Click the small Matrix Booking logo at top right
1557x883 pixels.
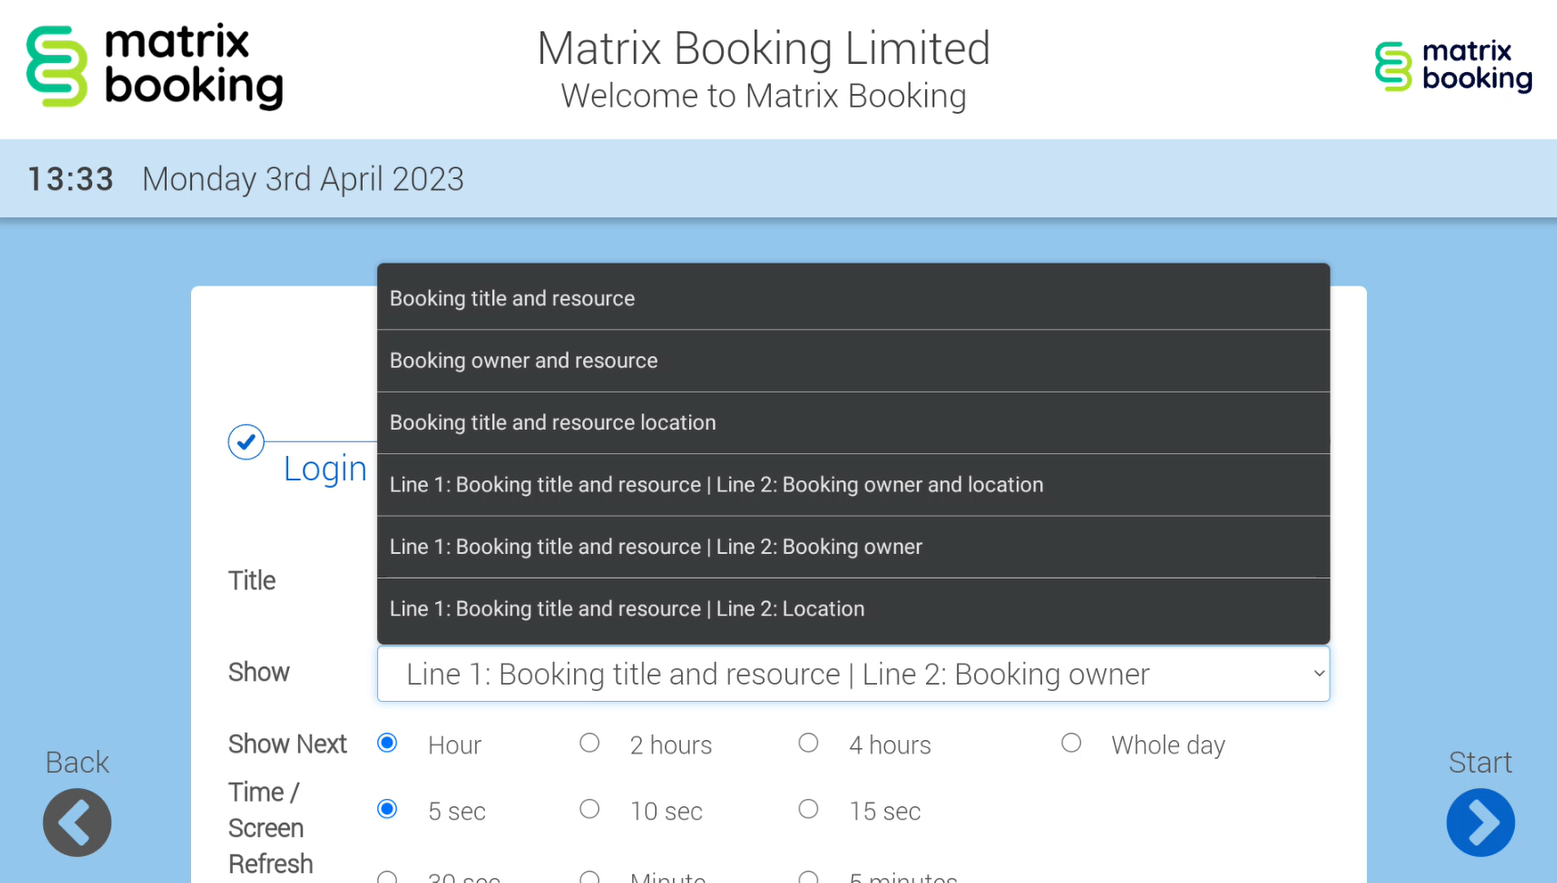1452,67
